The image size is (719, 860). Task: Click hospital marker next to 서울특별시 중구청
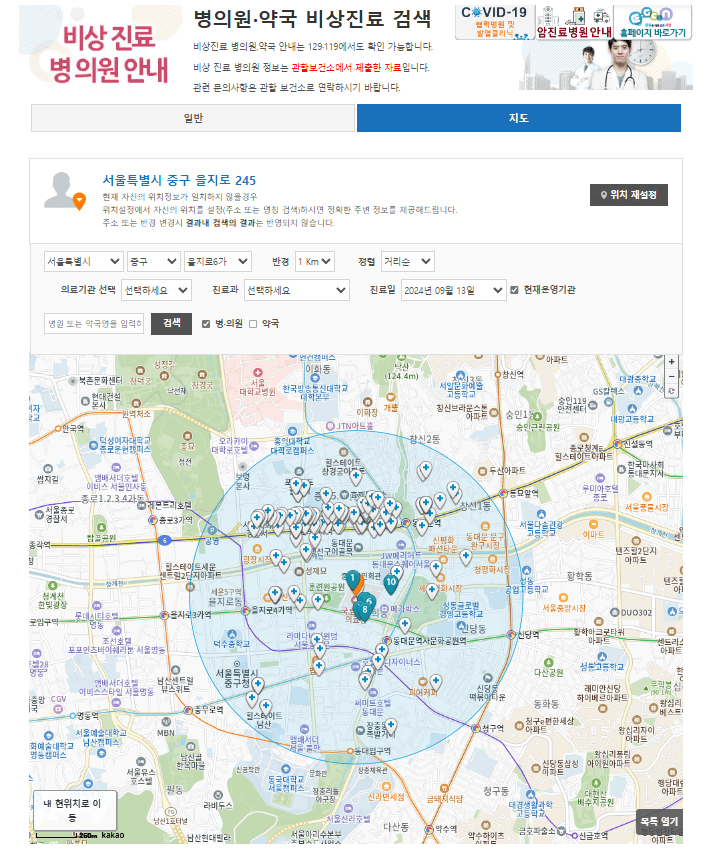(257, 685)
